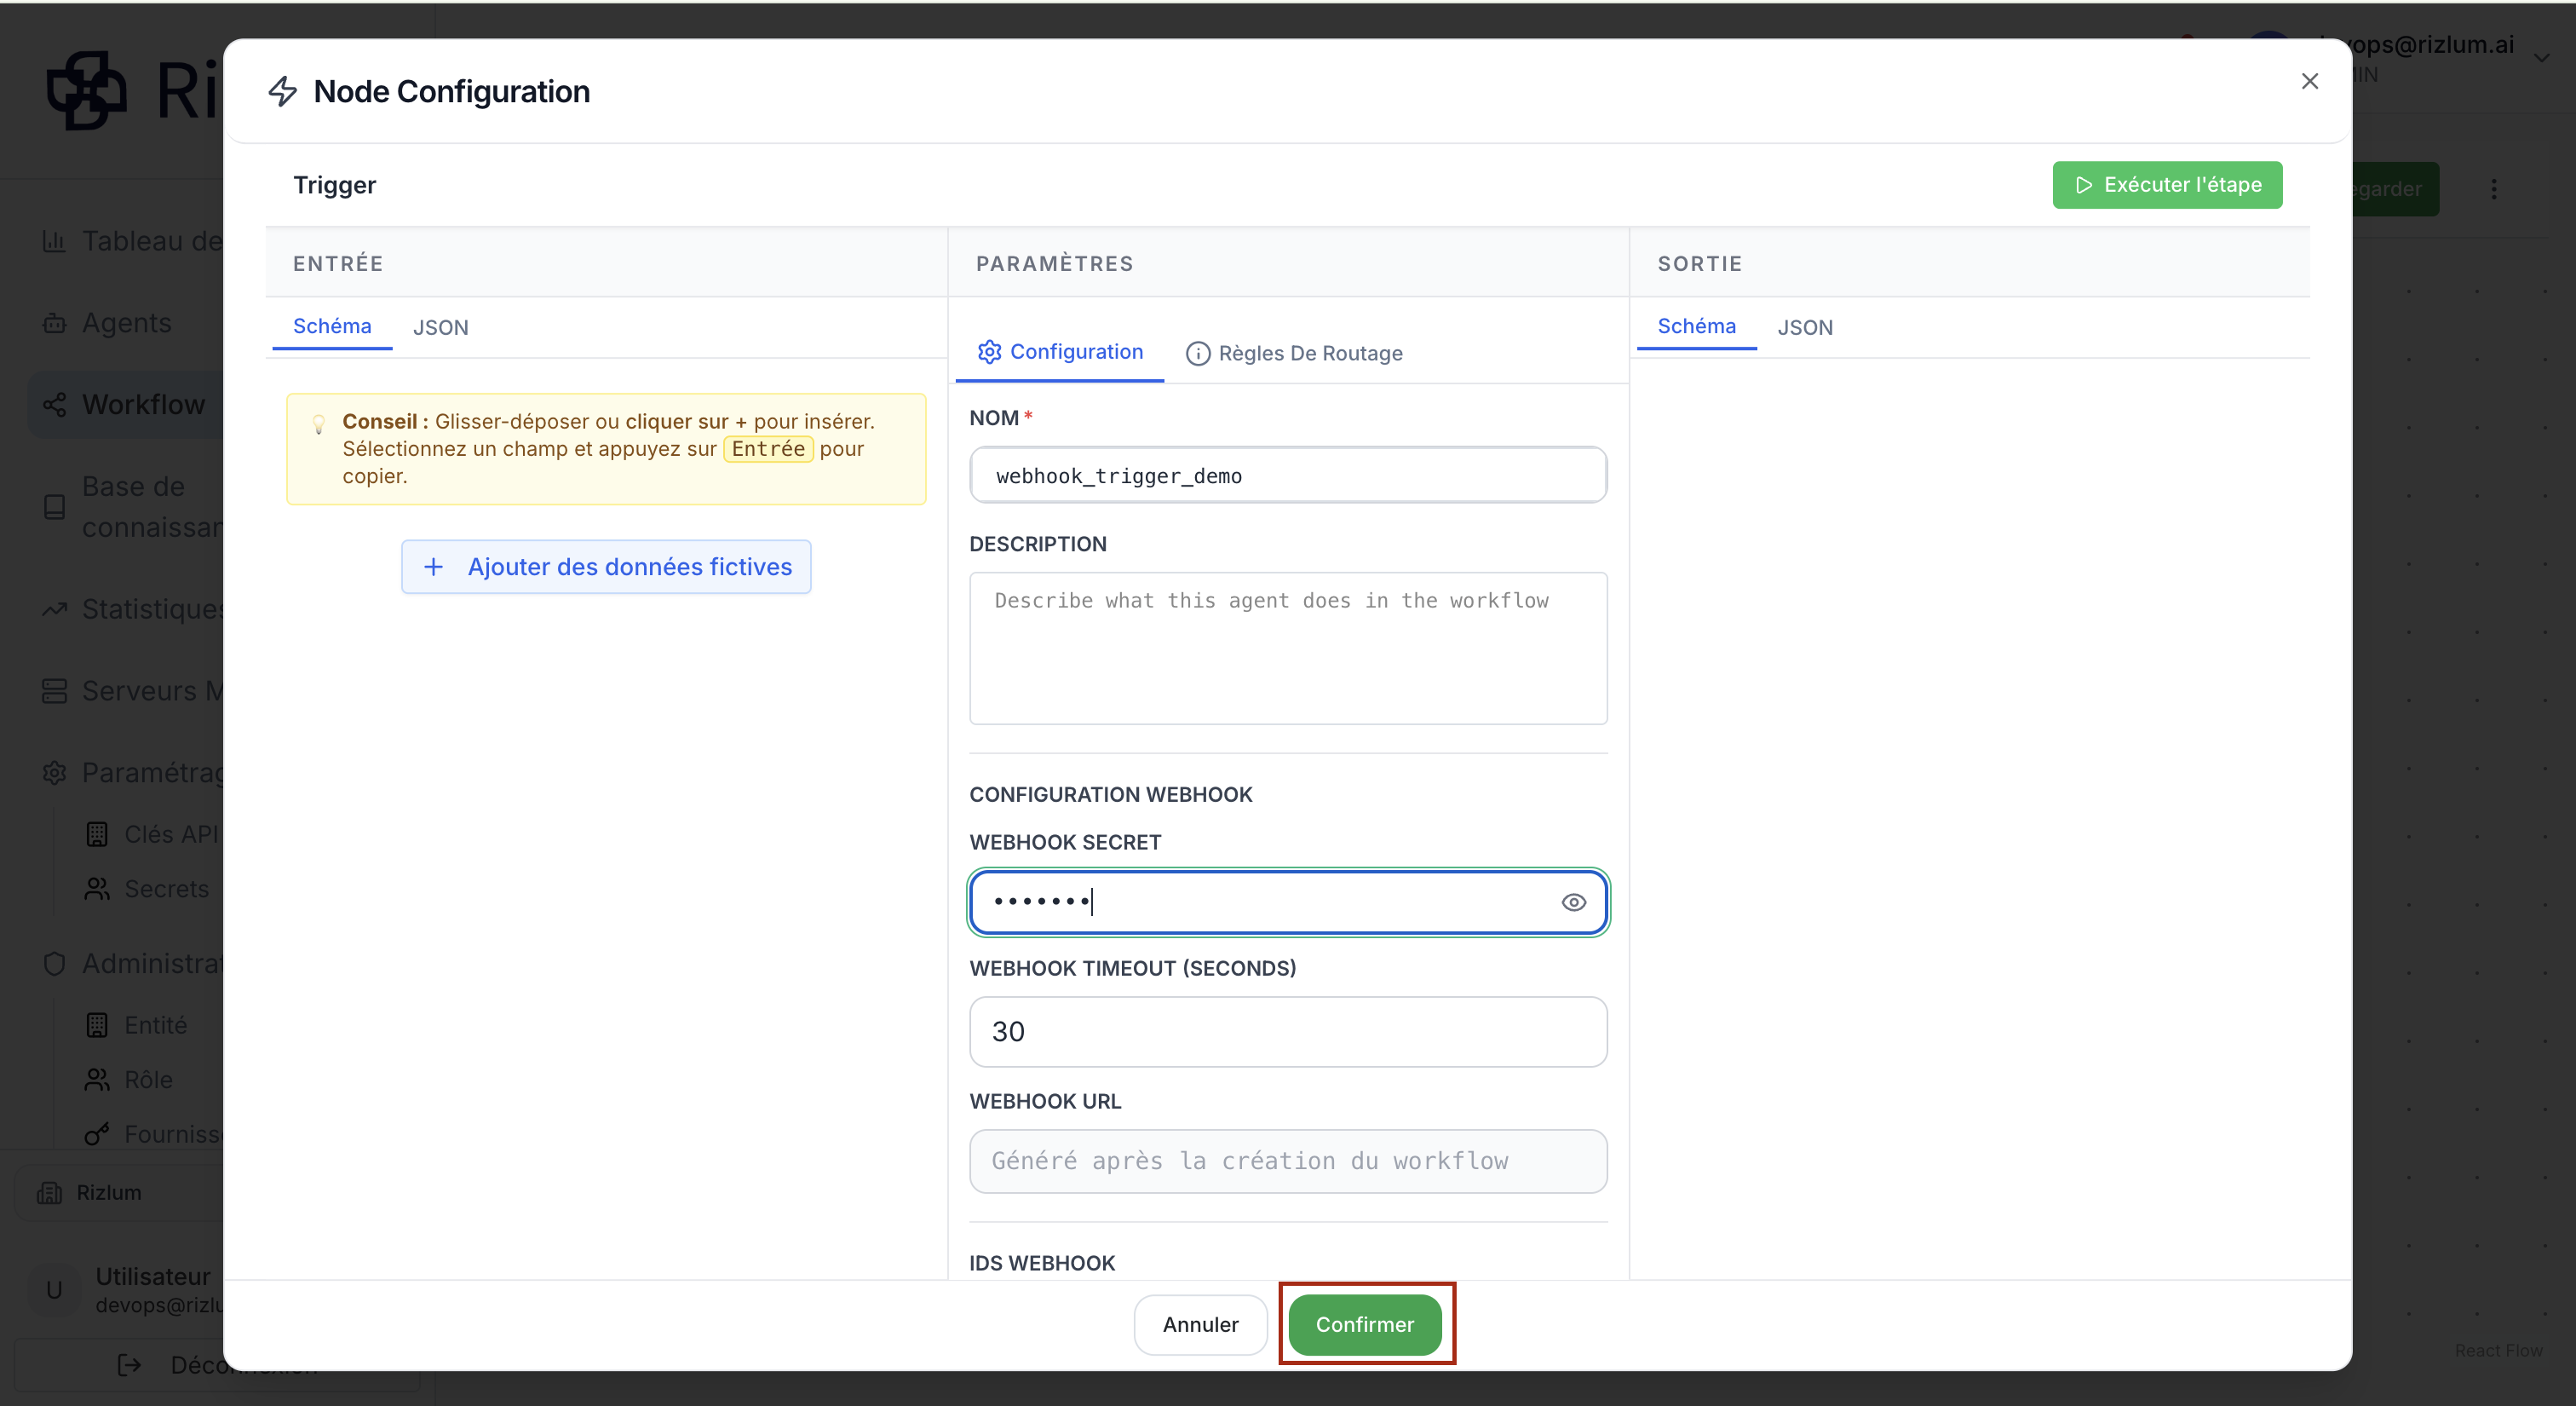Confirm the node configuration with Confirmer
This screenshot has width=2576, height=1406.
pyautogui.click(x=1364, y=1324)
